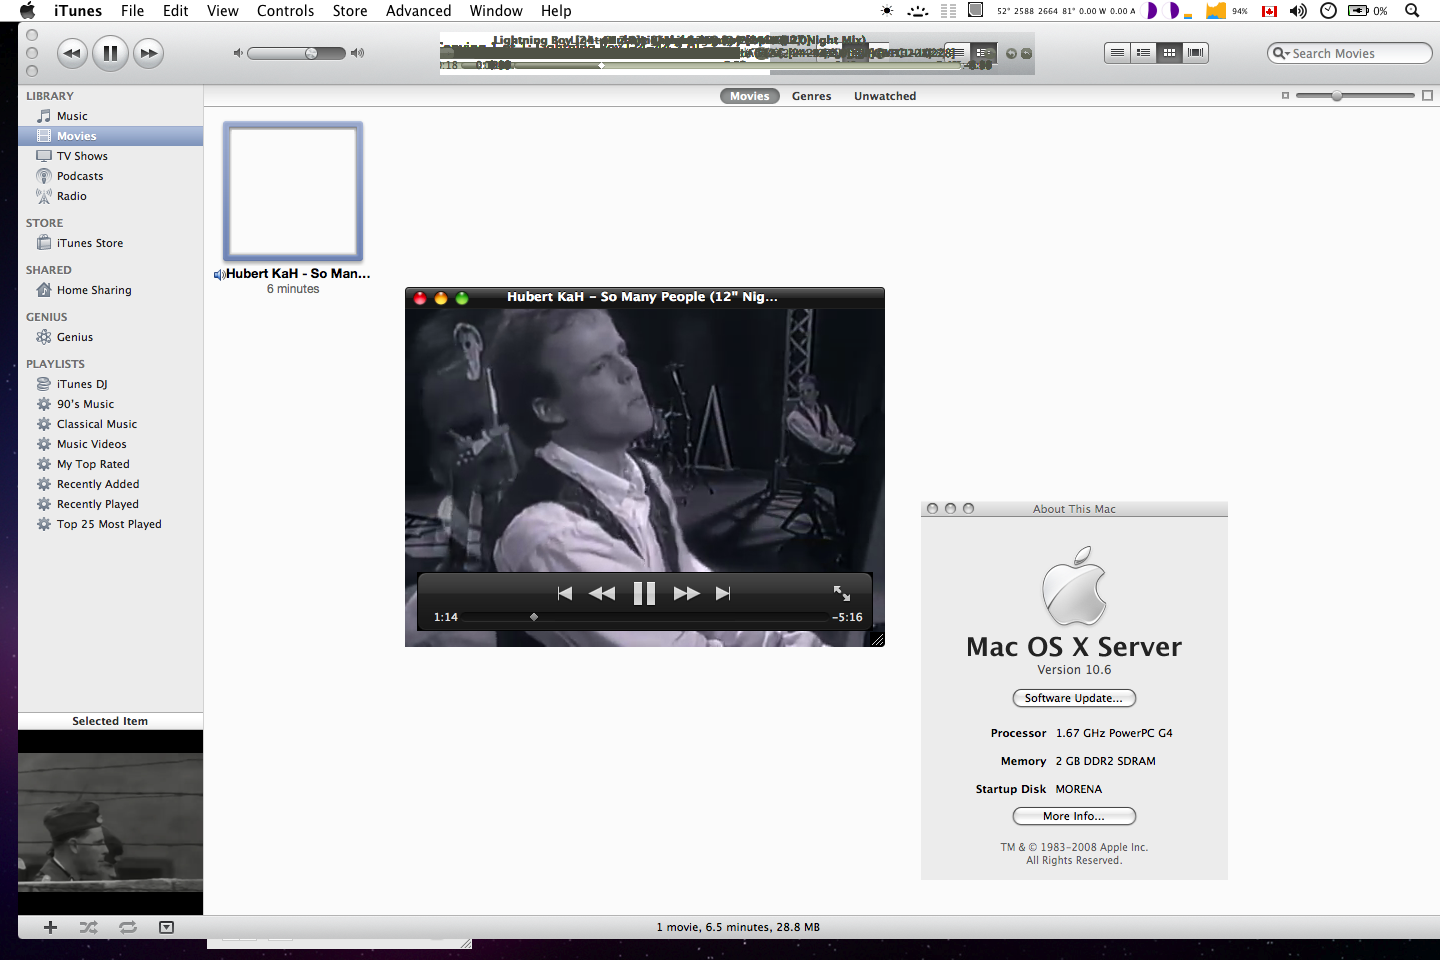Open the search options dropdown

click(1281, 53)
